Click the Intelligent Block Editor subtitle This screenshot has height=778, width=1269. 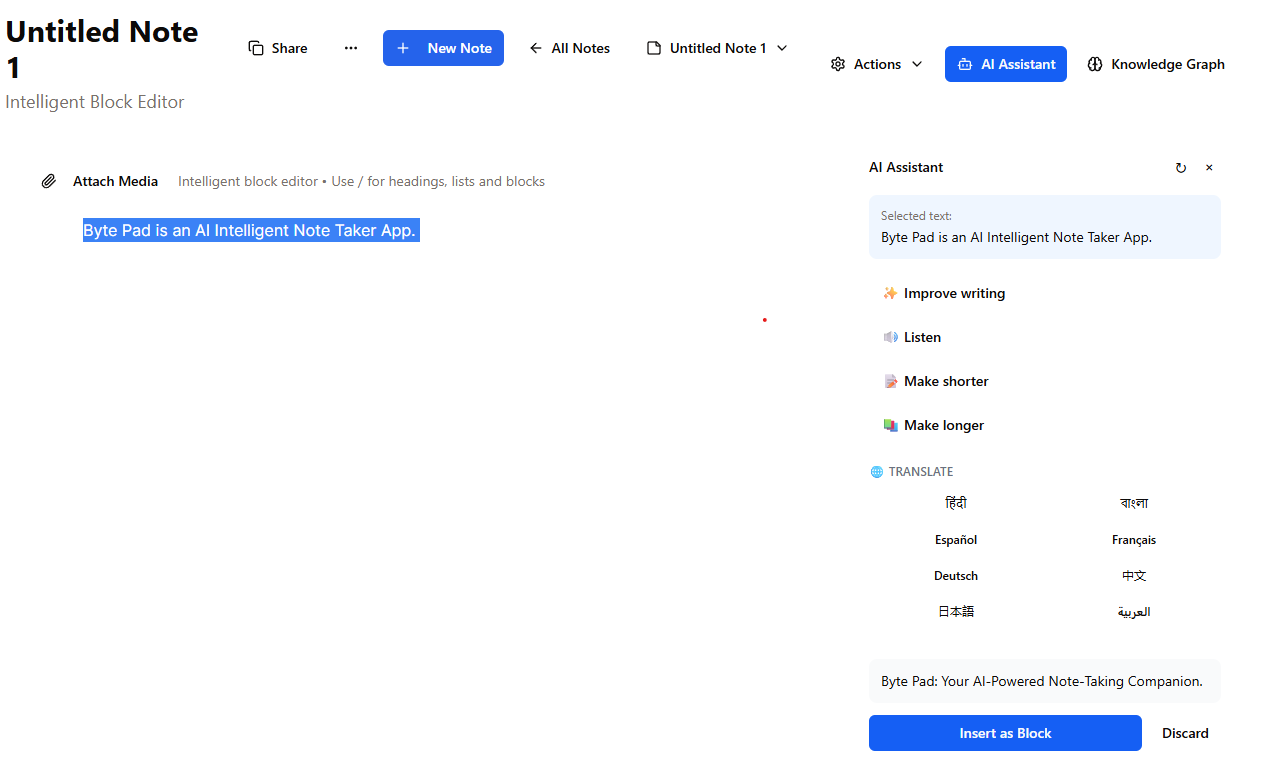[x=95, y=102]
